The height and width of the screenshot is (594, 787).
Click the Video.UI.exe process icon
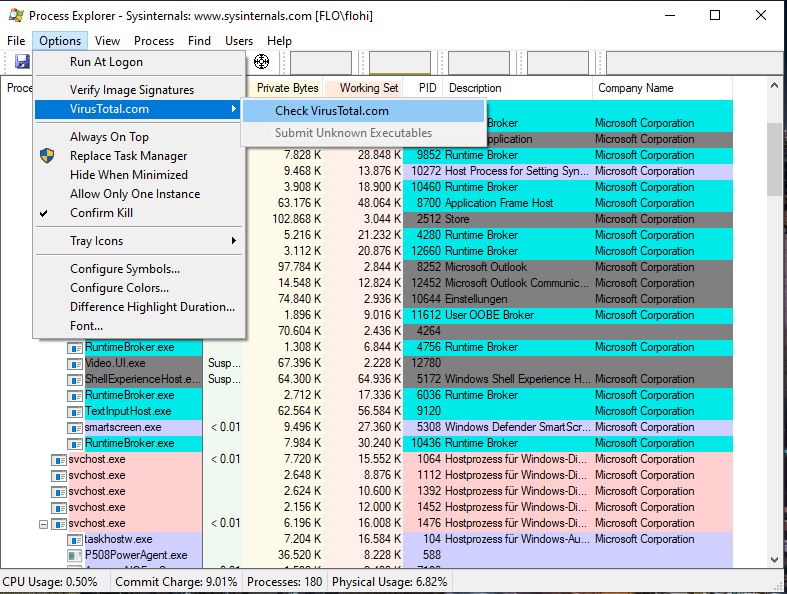tap(75, 364)
